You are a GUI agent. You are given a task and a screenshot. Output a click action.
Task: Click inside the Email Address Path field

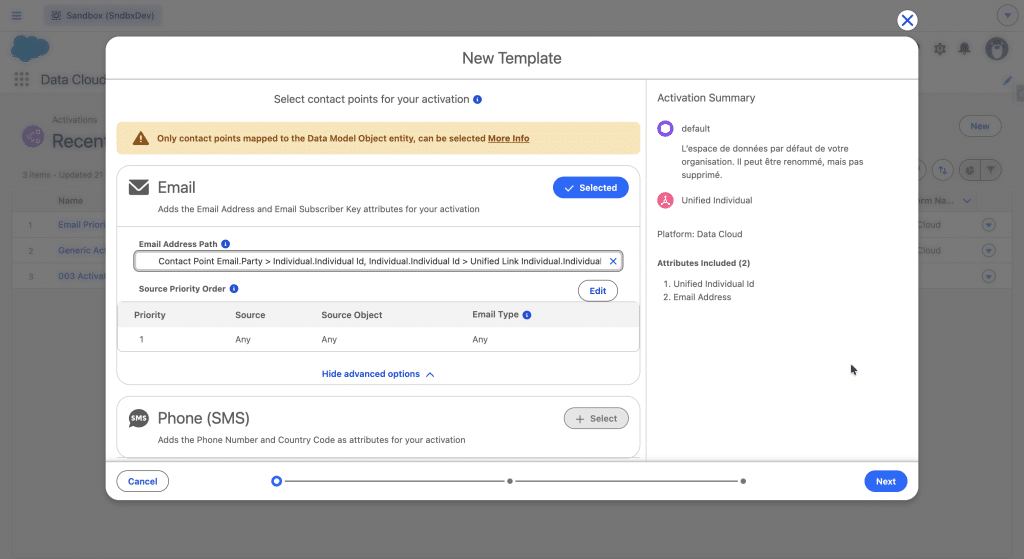point(370,261)
